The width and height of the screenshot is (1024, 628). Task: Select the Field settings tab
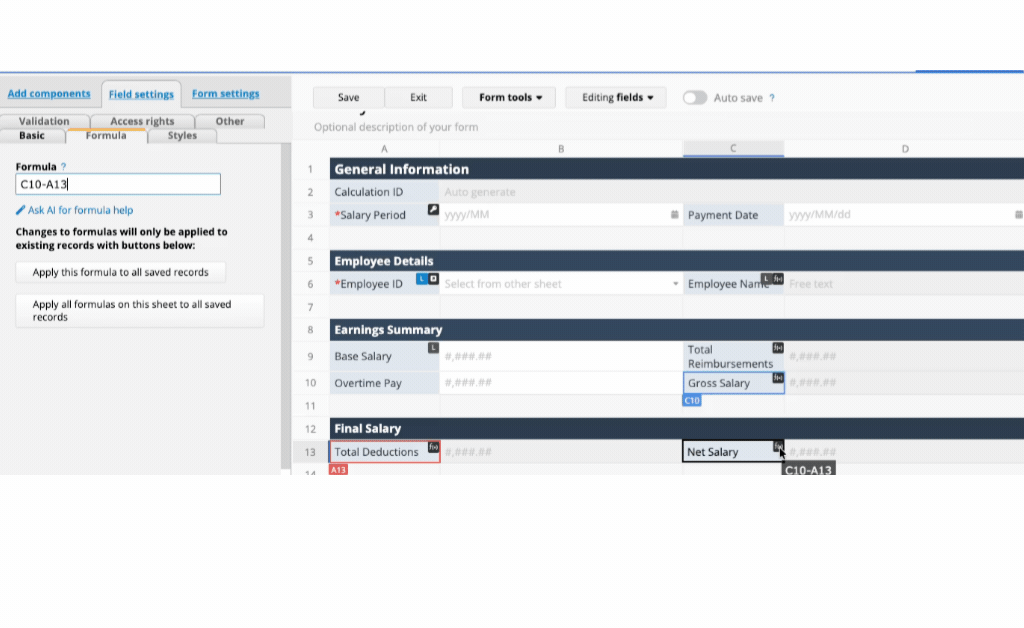pos(141,94)
